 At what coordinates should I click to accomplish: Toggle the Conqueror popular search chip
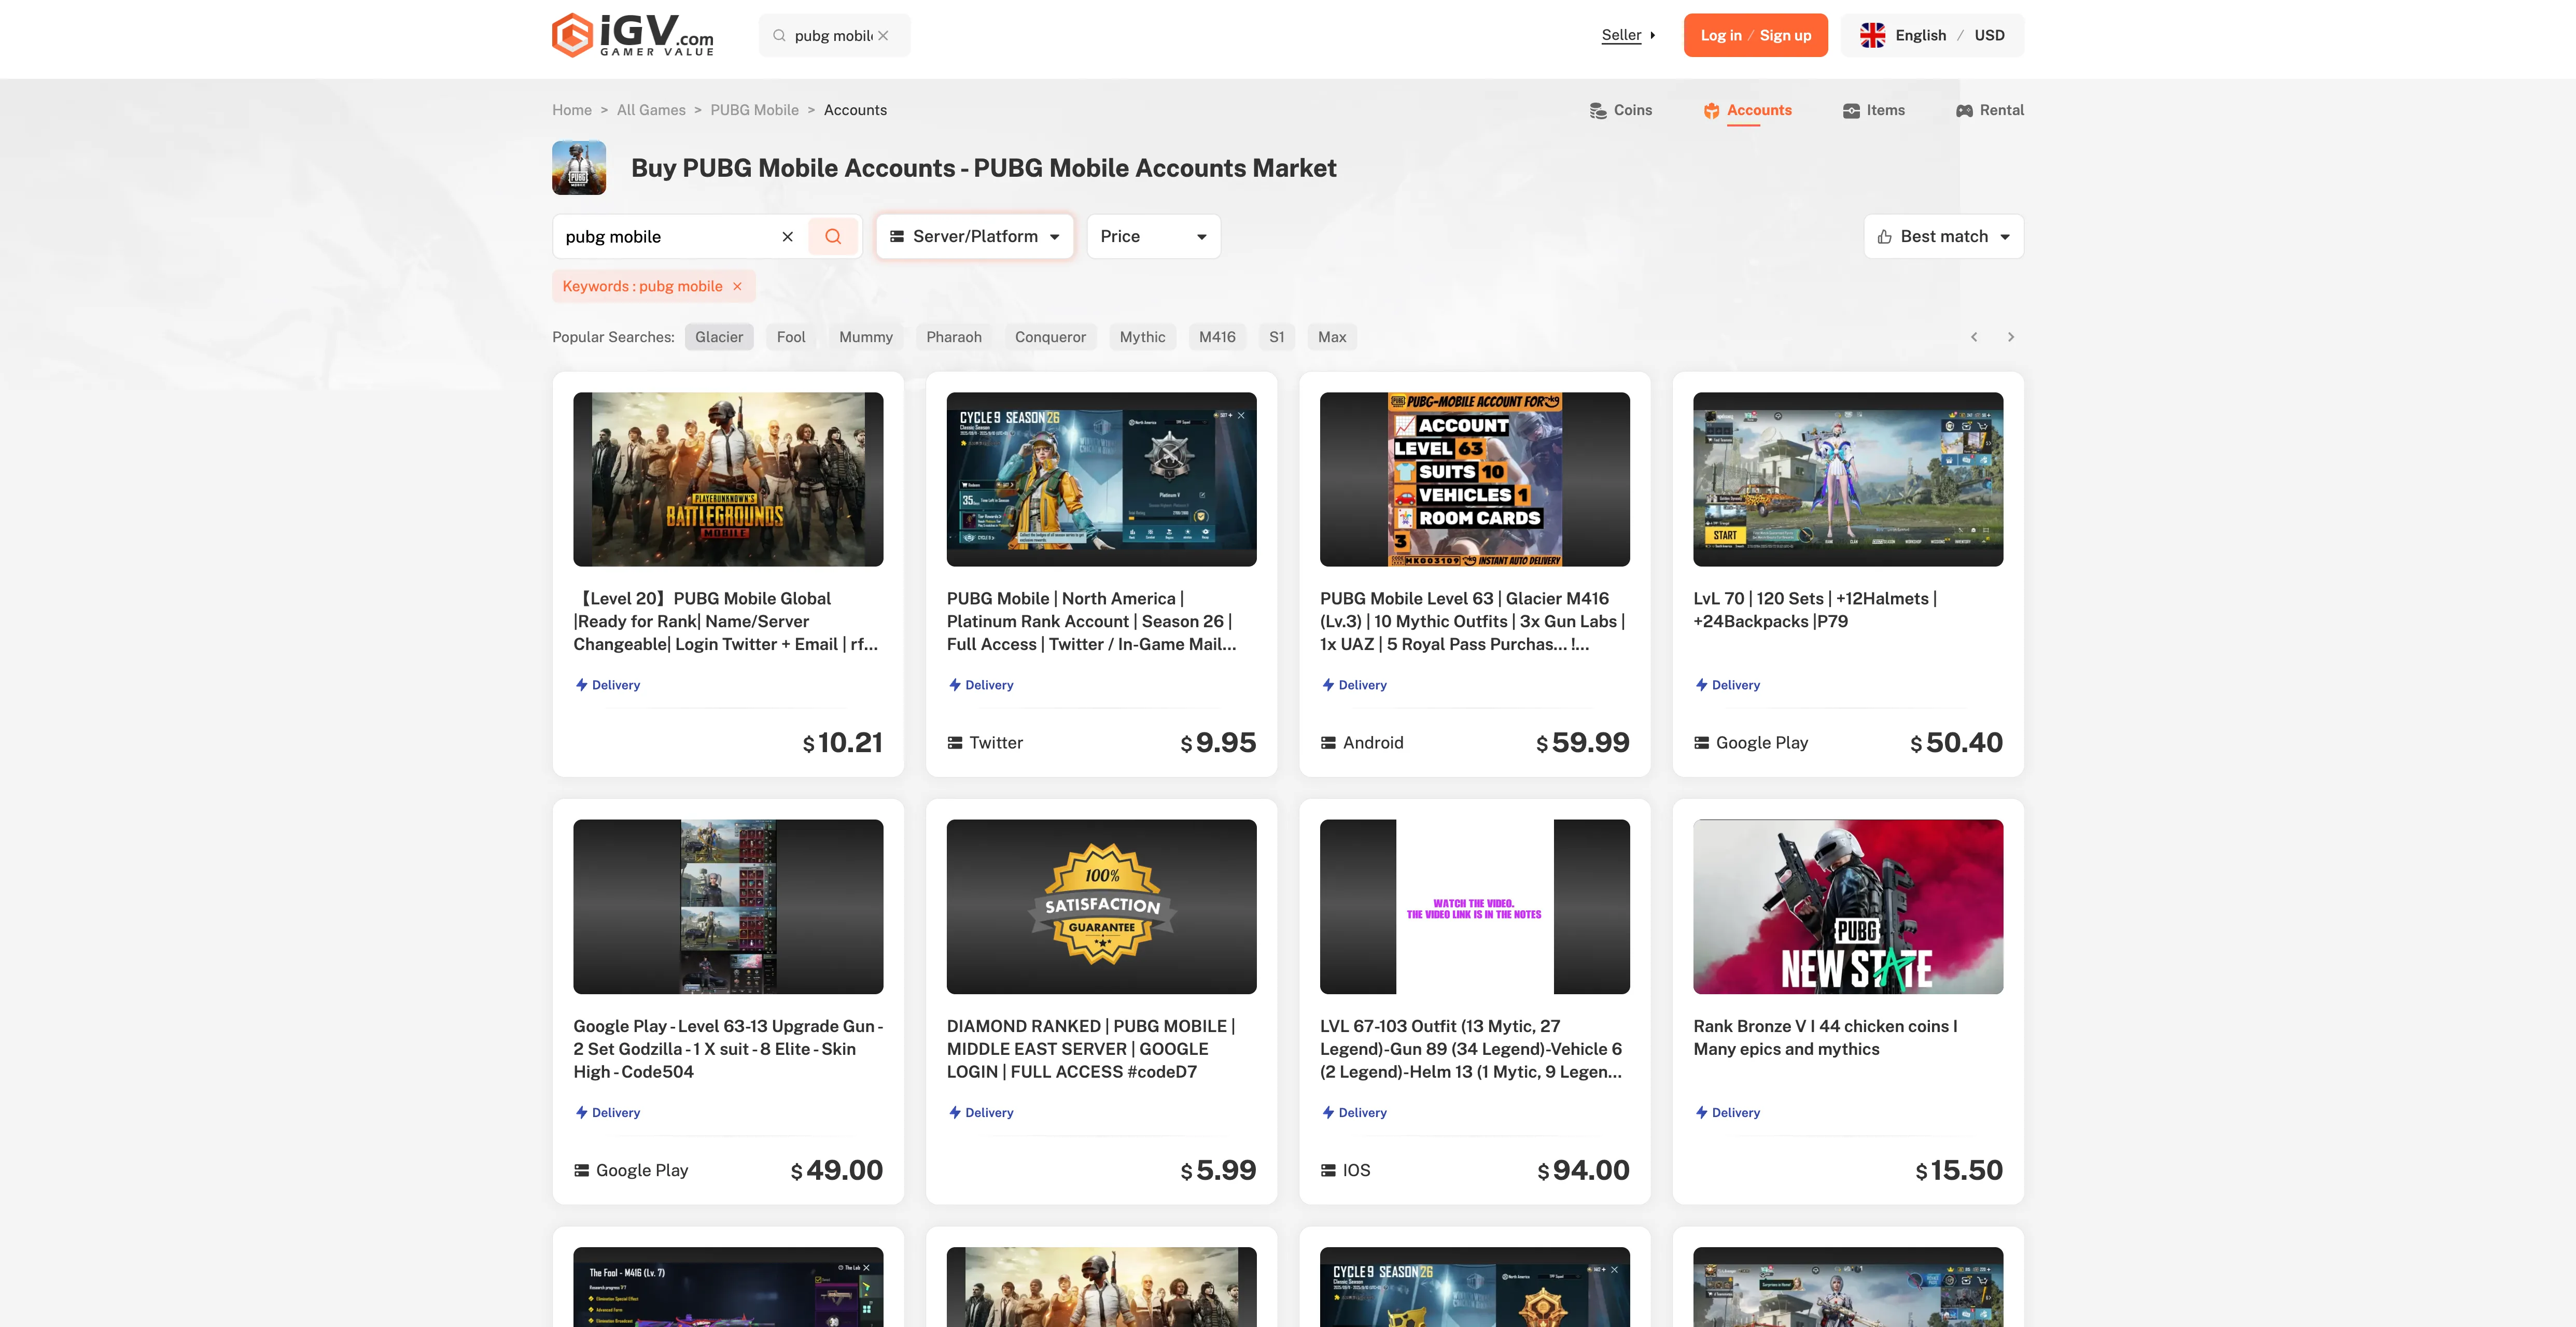pos(1049,337)
